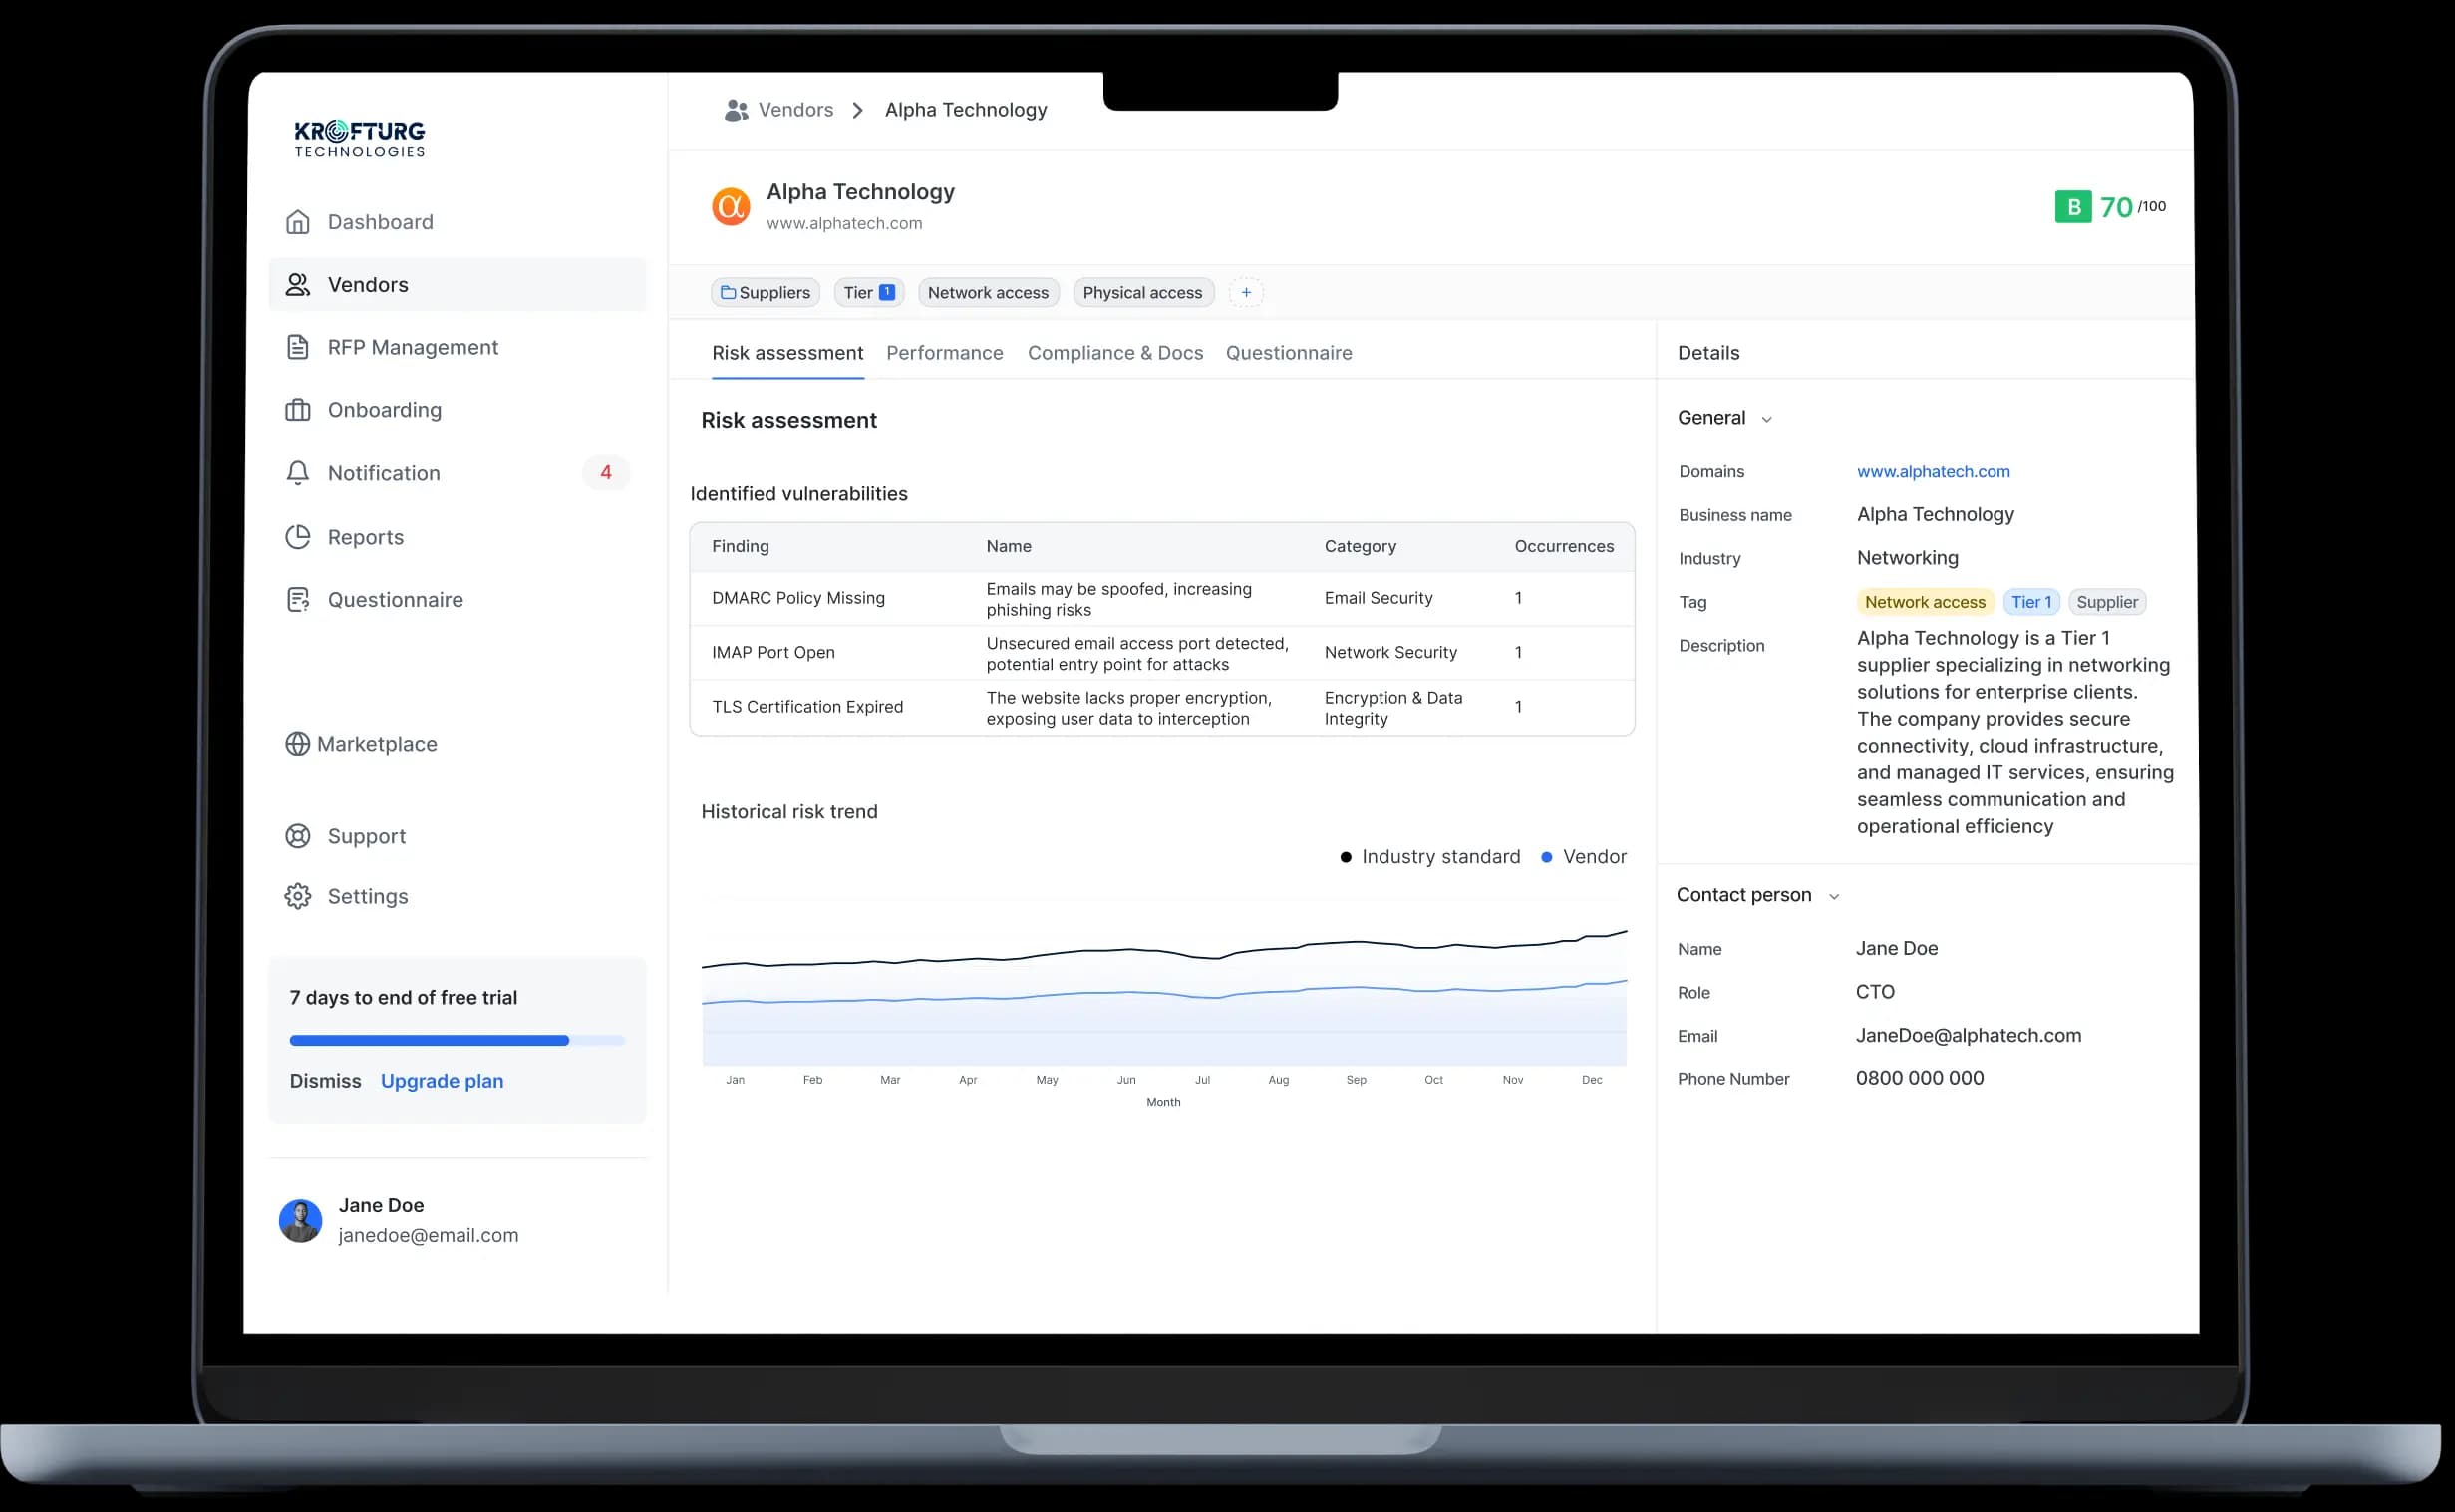The width and height of the screenshot is (2455, 1512).
Task: Click Jane Doe profile avatar
Action: [x=300, y=1220]
